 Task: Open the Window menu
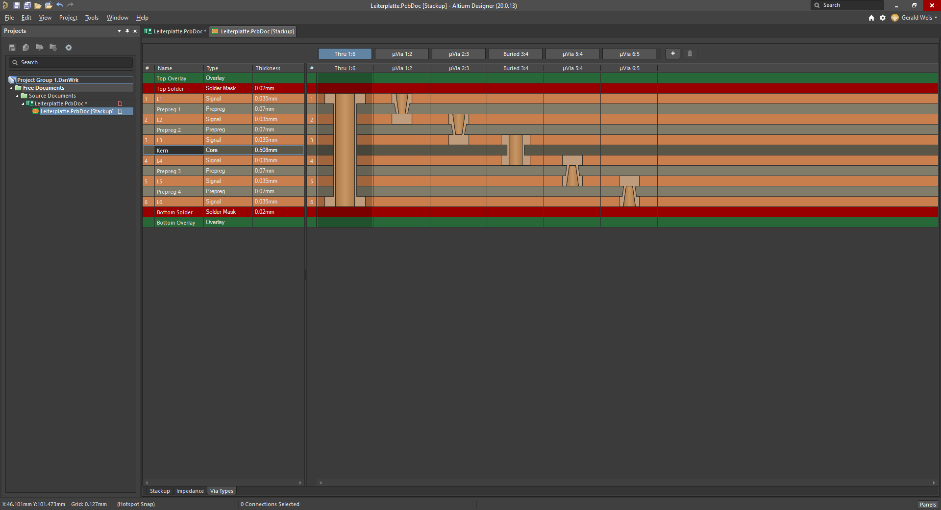(117, 18)
